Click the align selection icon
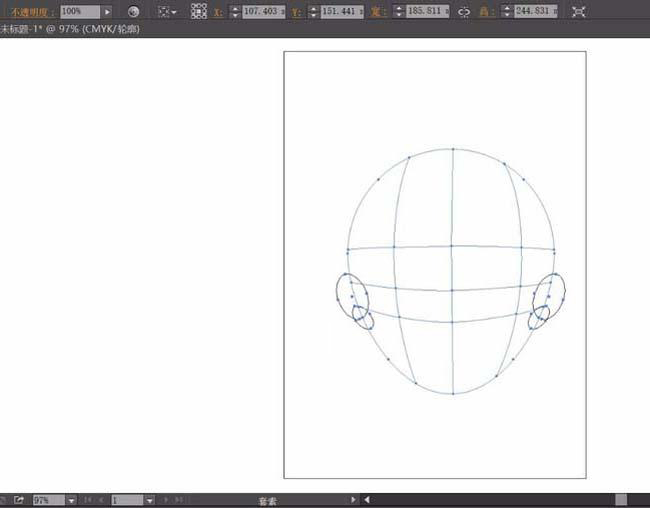Viewport: 650px width, 508px height. [165, 11]
